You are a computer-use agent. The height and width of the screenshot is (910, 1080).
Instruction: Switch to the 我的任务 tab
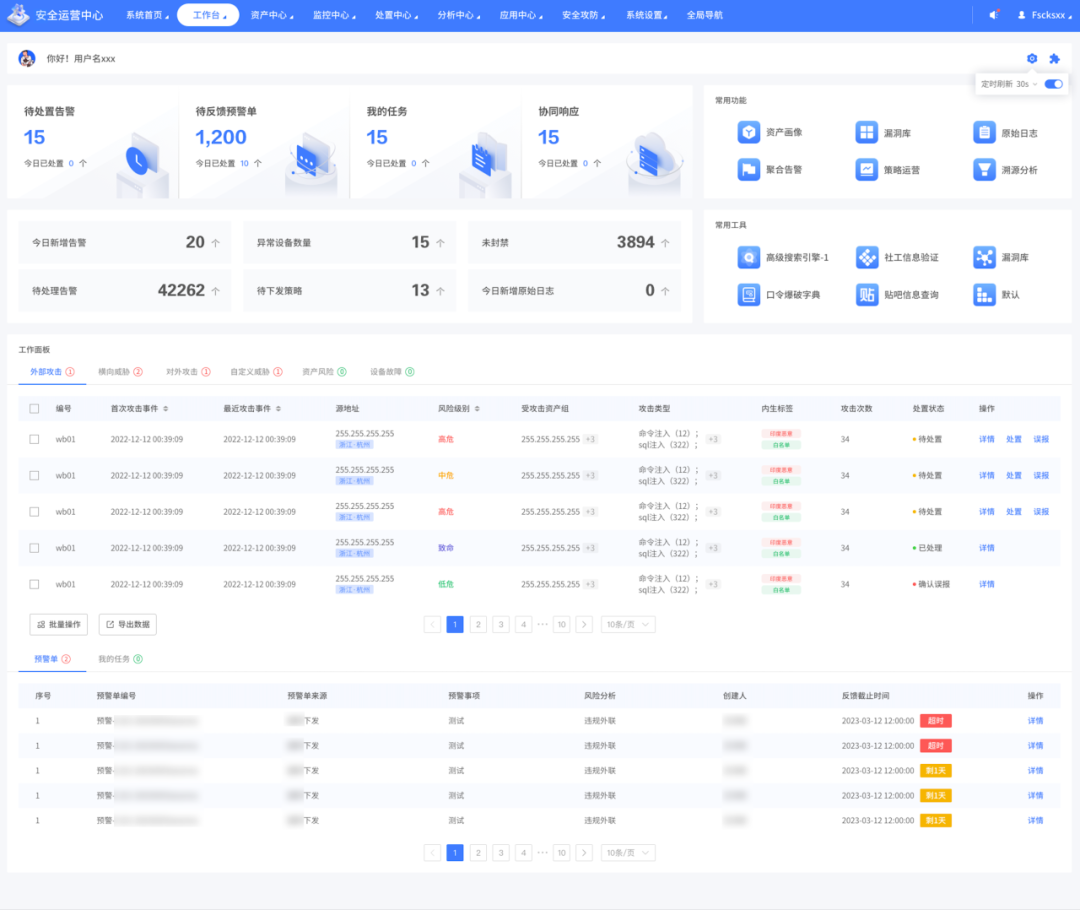coord(121,659)
